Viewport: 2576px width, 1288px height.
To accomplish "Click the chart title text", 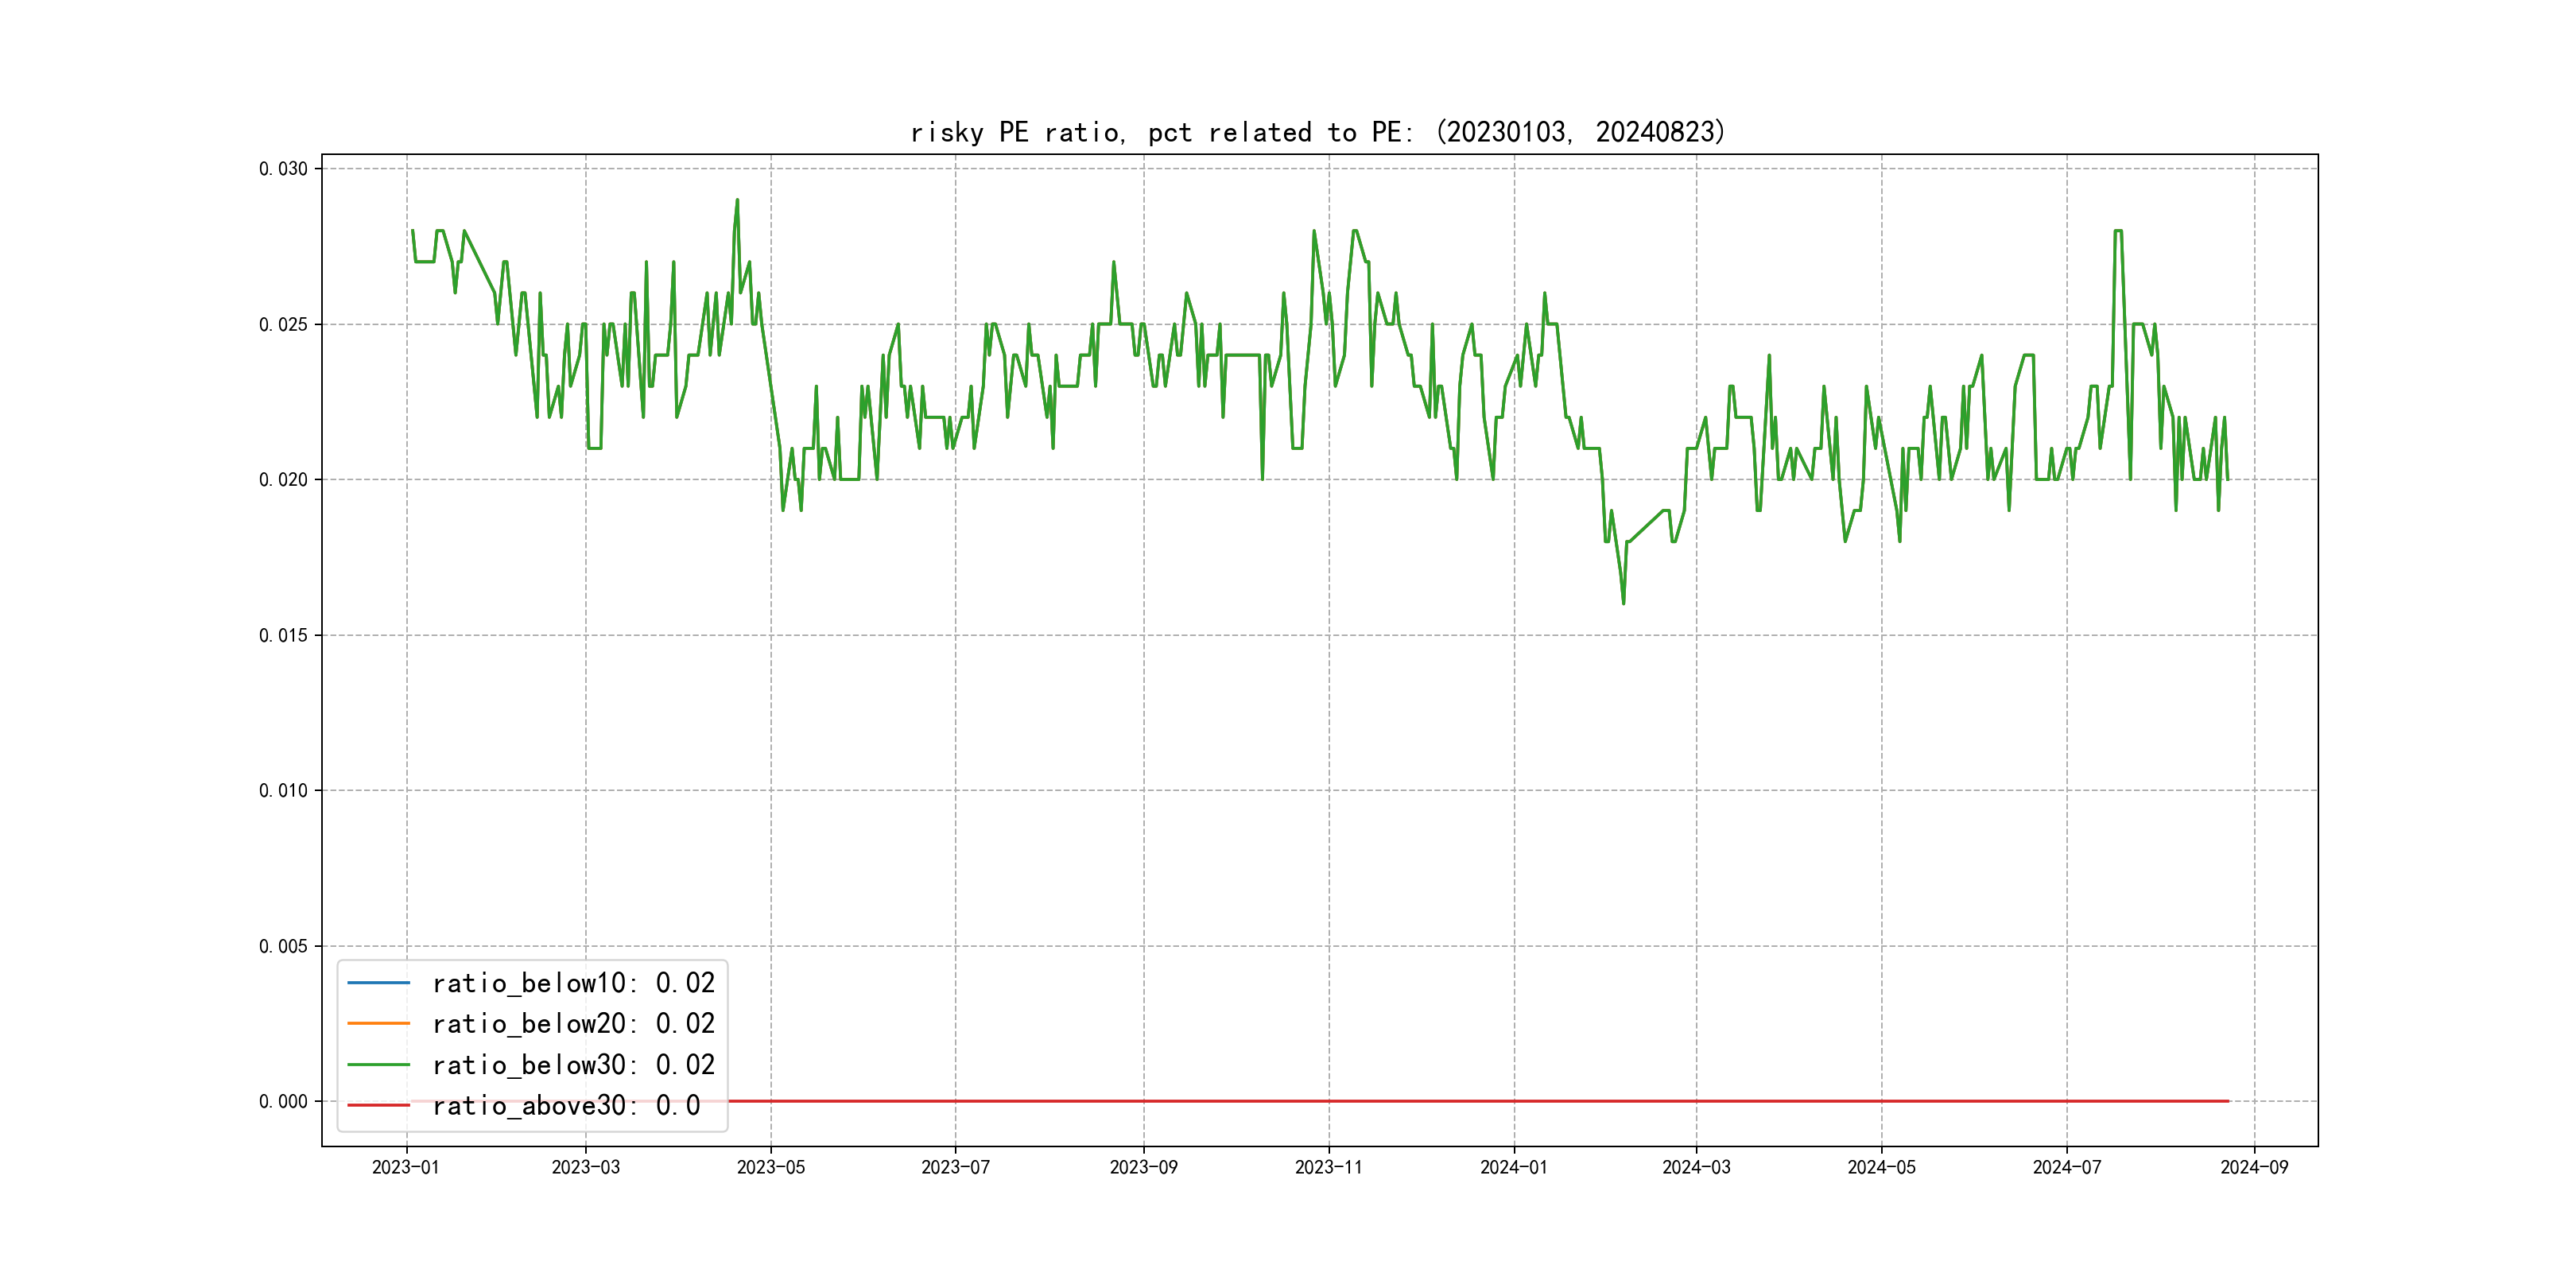I will click(1318, 132).
